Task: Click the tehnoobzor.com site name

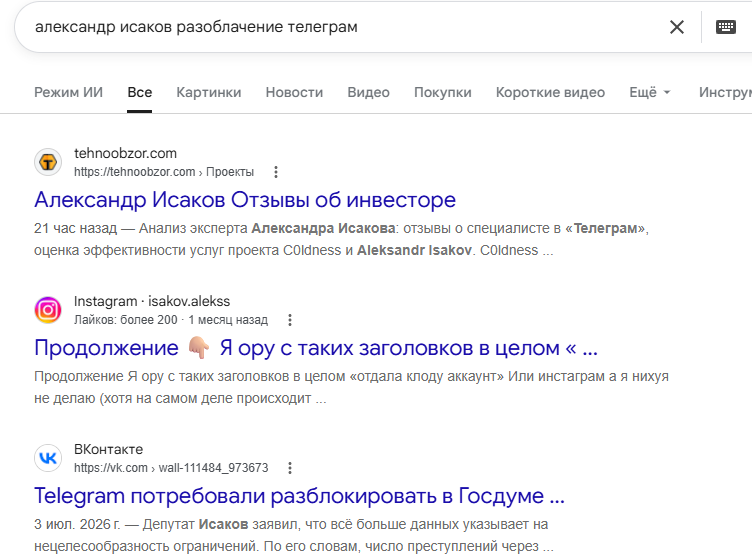Action: click(125, 153)
